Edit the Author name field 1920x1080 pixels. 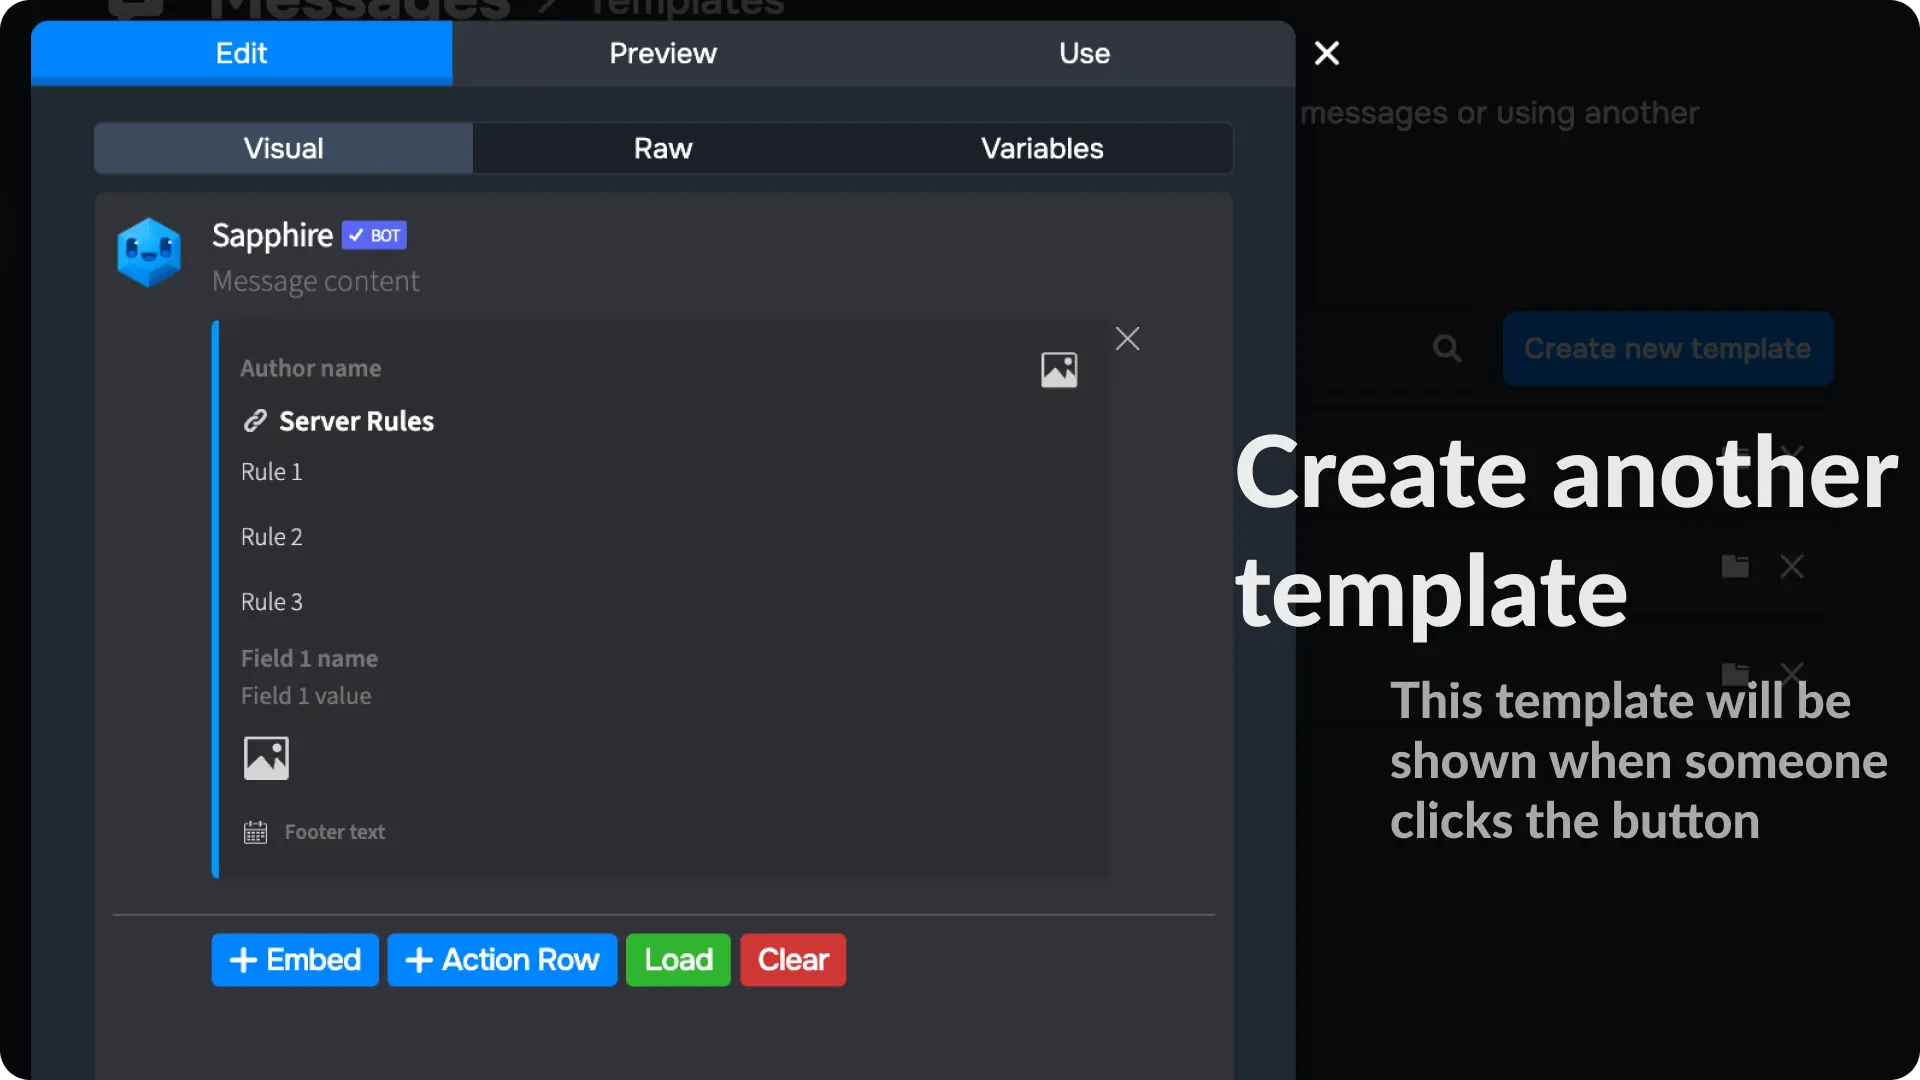point(311,368)
